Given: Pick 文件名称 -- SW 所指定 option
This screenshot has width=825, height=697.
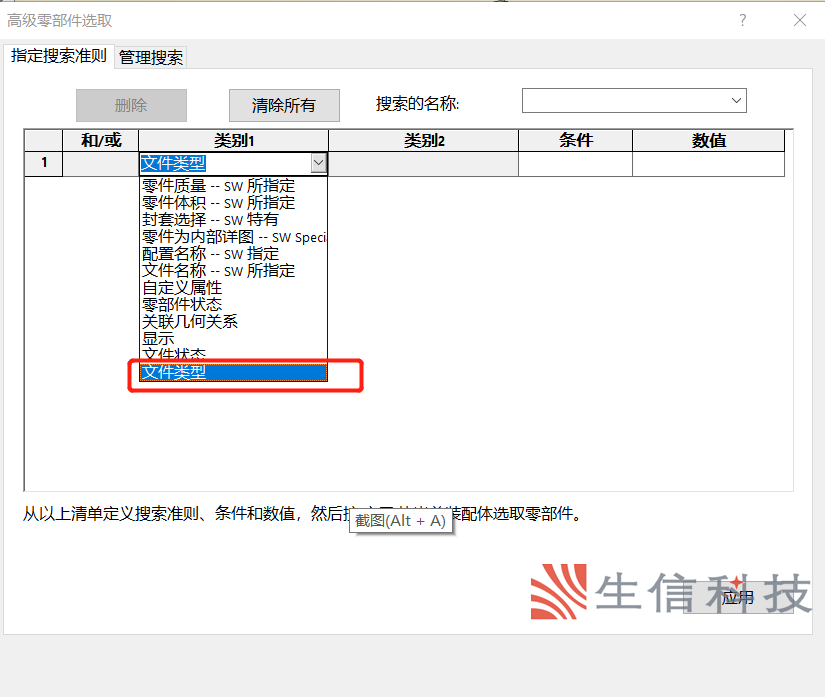Looking at the screenshot, I should [233, 270].
